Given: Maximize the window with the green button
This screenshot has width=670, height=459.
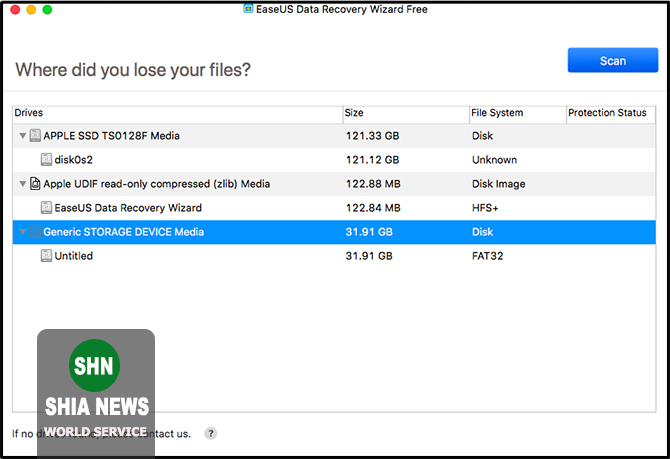Looking at the screenshot, I should click(47, 9).
